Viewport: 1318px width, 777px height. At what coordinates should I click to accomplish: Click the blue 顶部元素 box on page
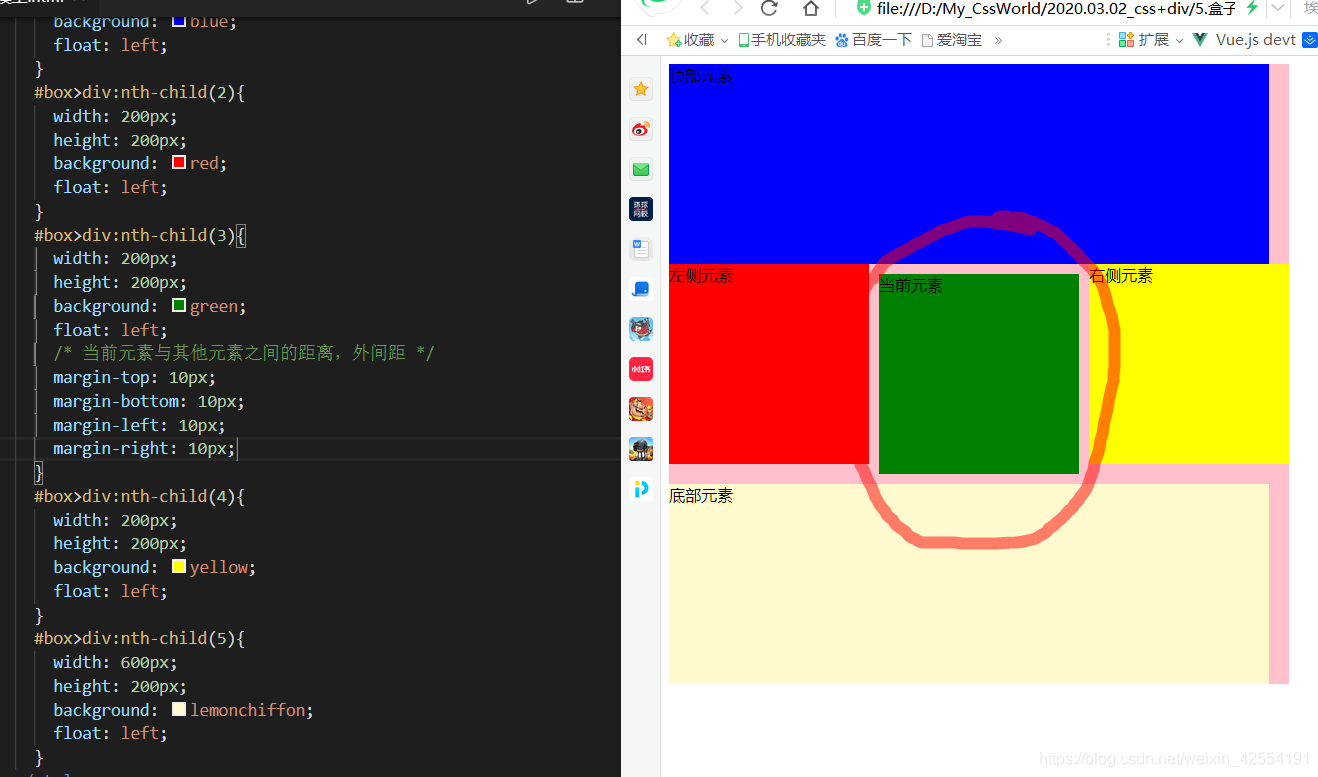(968, 163)
